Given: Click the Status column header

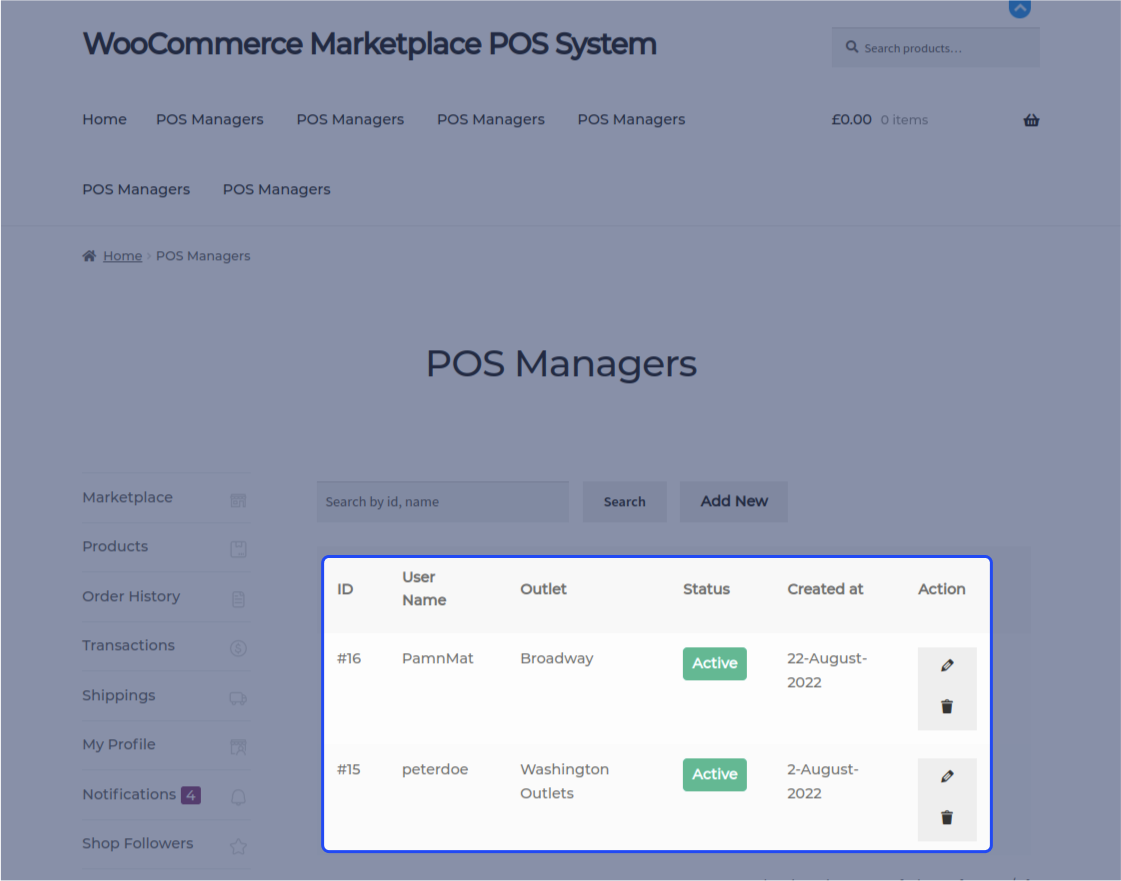Looking at the screenshot, I should pyautogui.click(x=706, y=589).
